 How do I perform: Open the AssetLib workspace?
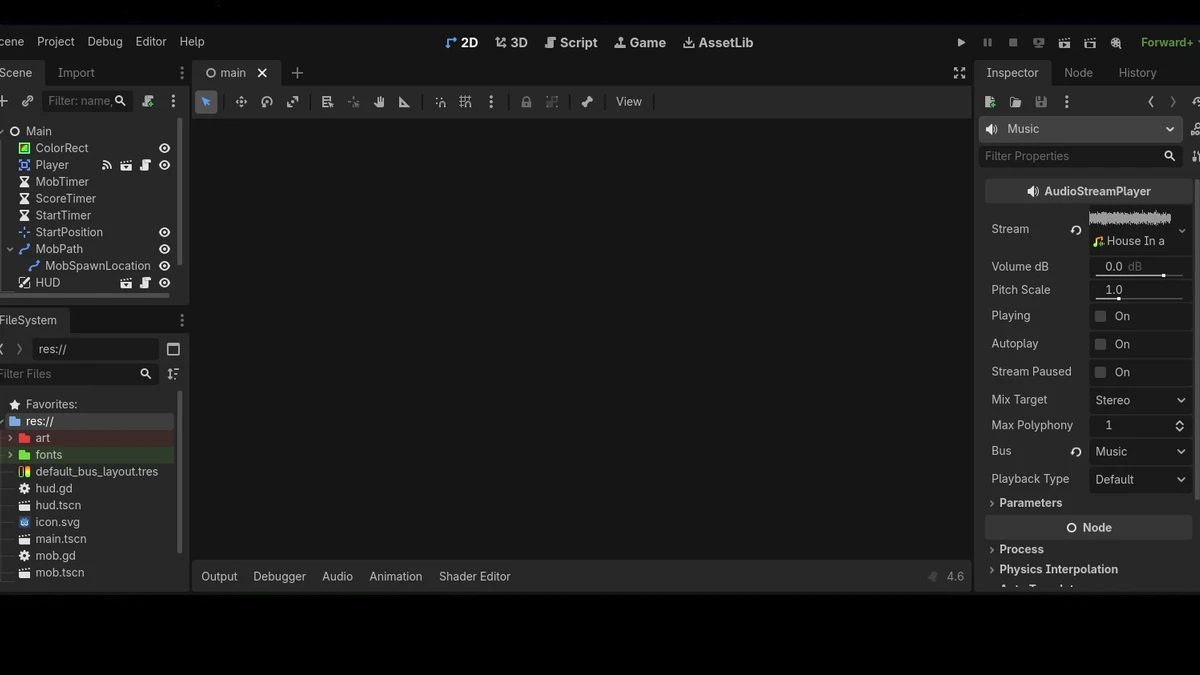[x=718, y=42]
